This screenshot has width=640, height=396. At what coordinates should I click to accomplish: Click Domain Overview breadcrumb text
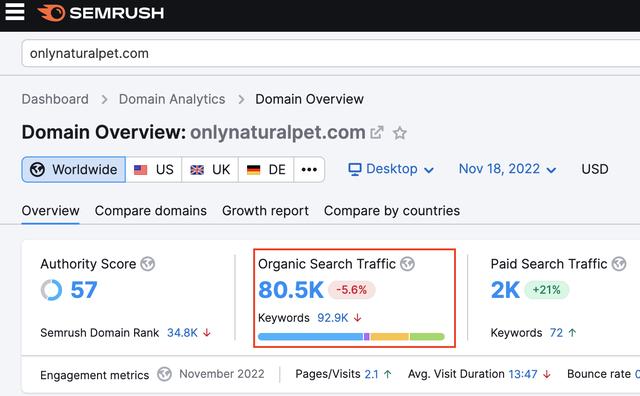coord(309,99)
